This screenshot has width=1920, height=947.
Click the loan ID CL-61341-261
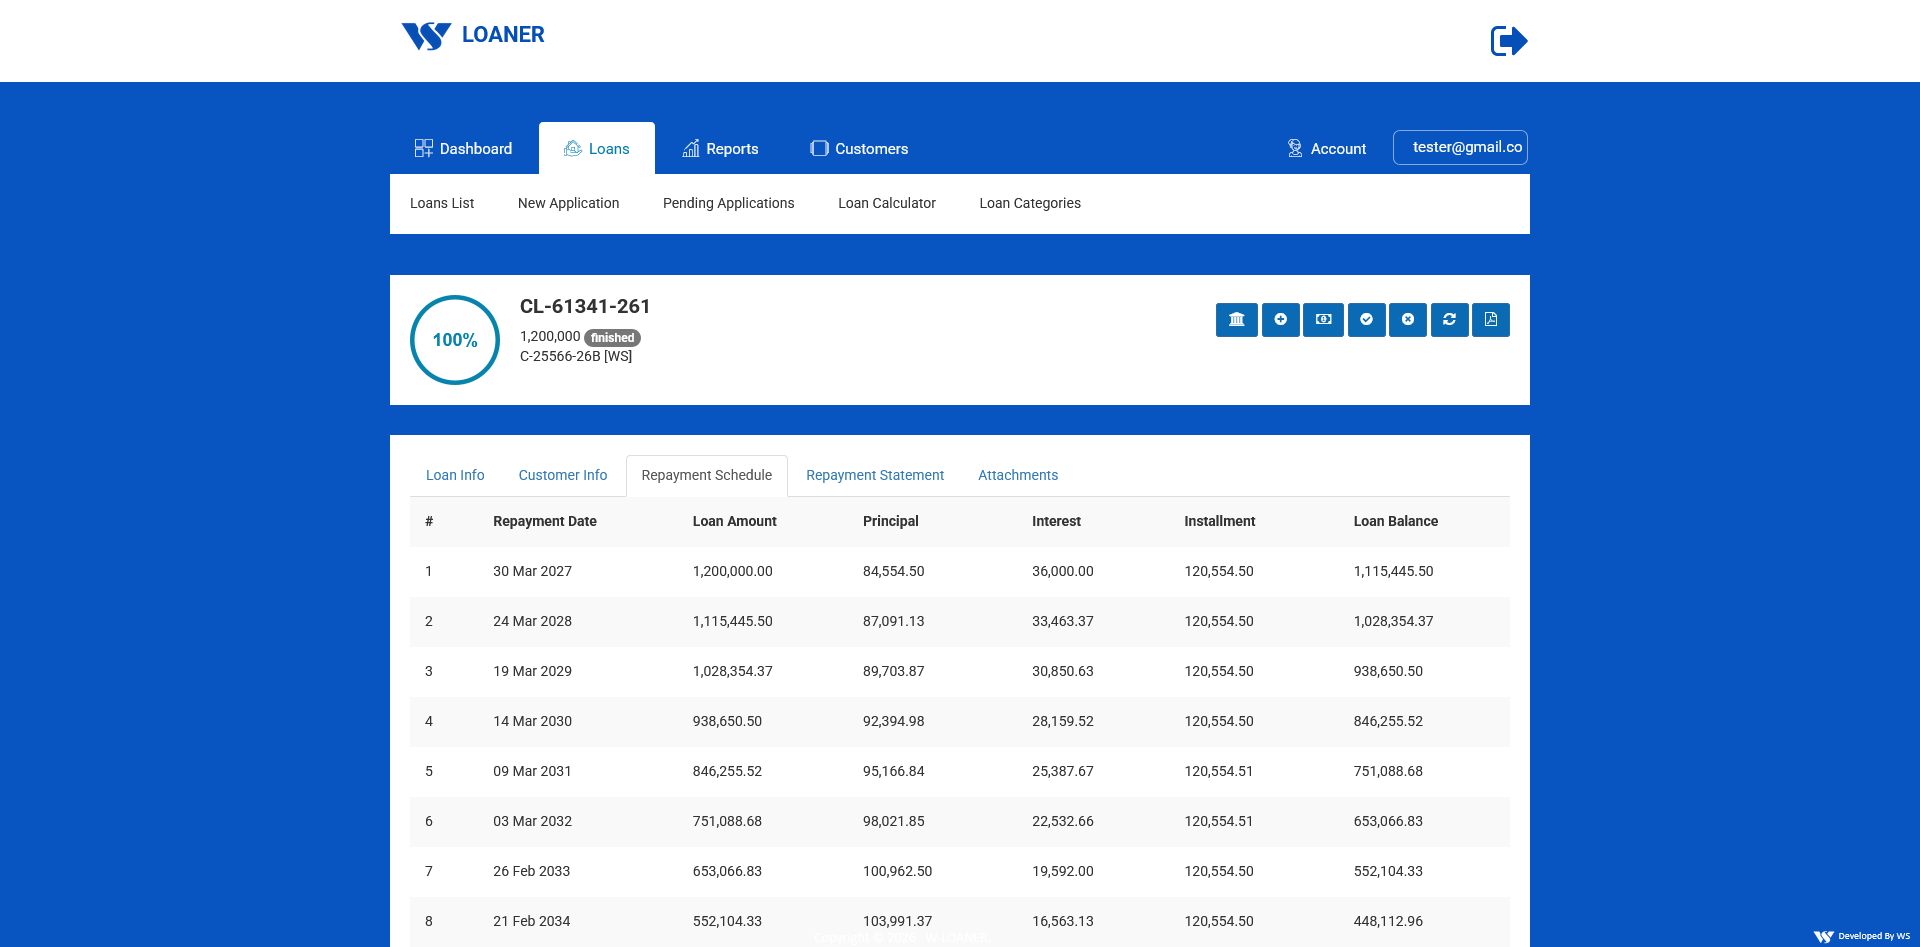click(585, 306)
